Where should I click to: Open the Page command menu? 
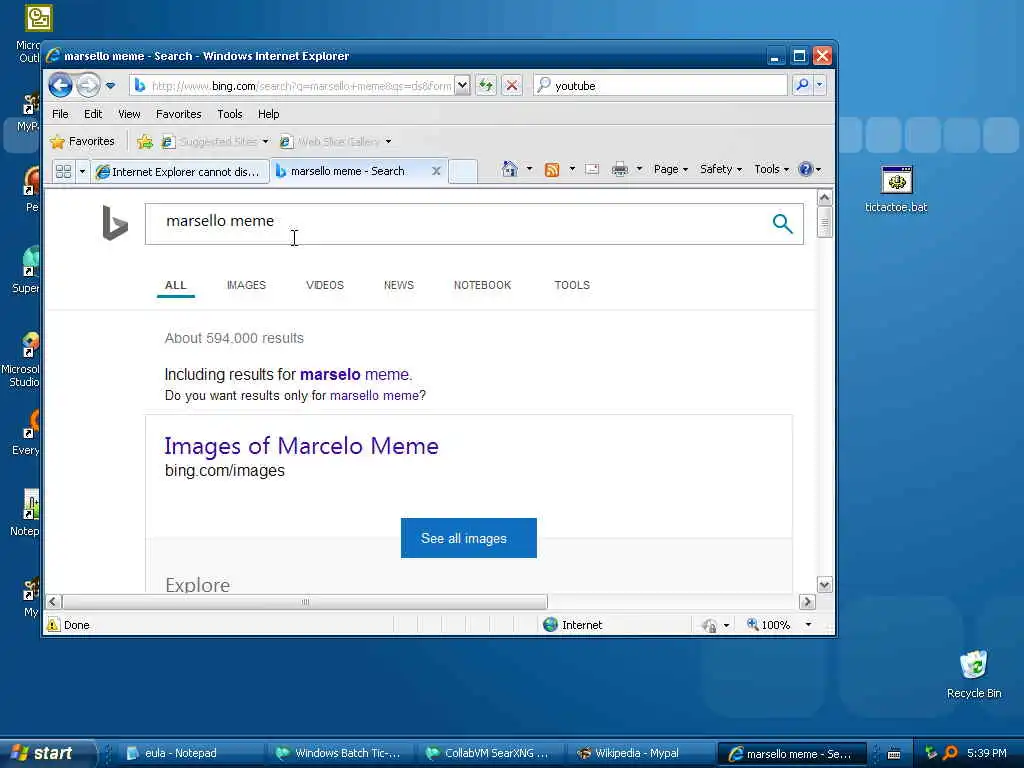671,170
